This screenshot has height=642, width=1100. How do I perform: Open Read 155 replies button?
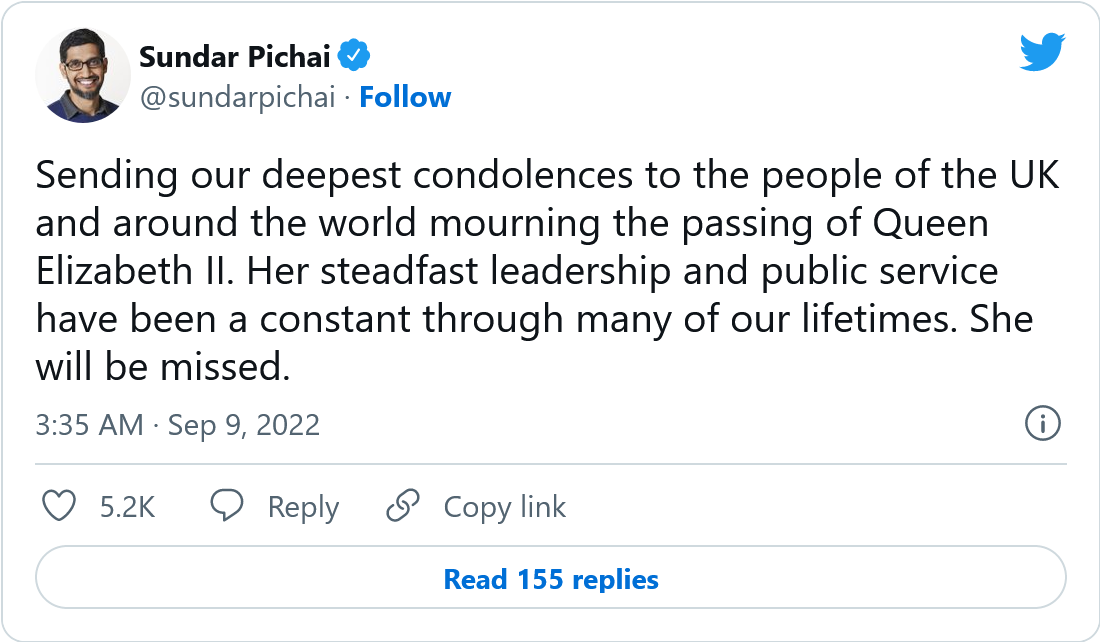(x=551, y=577)
